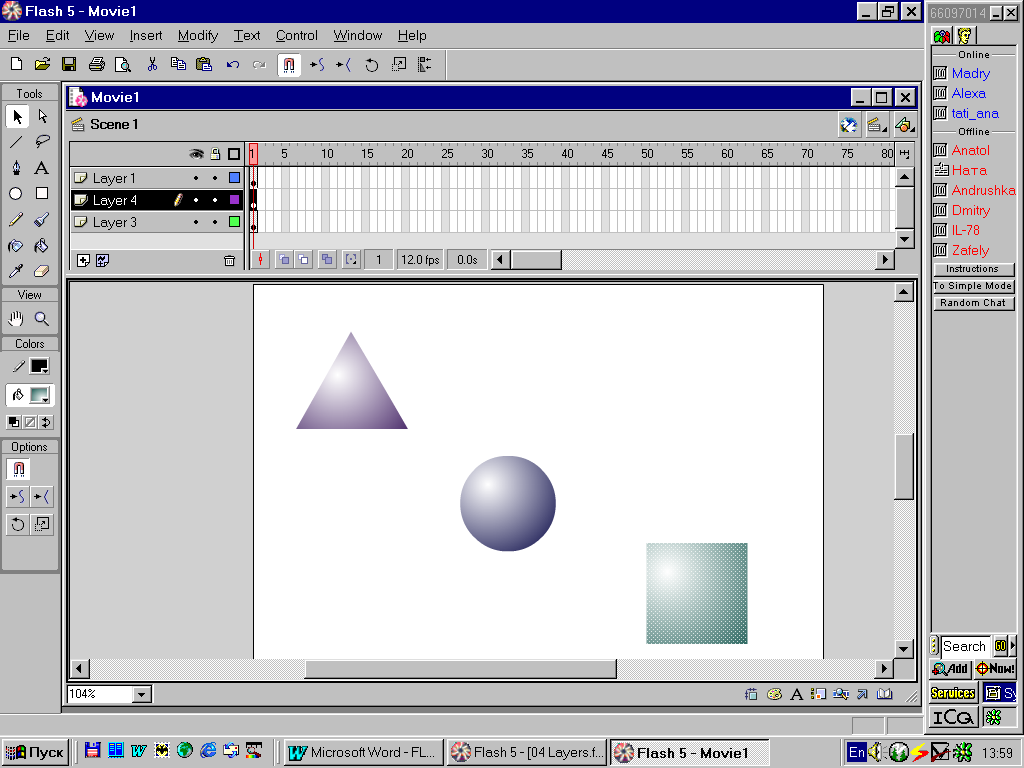Screen dimensions: 1024x768
Task: Click Rotate icon in main toolbar
Action: pos(372,64)
